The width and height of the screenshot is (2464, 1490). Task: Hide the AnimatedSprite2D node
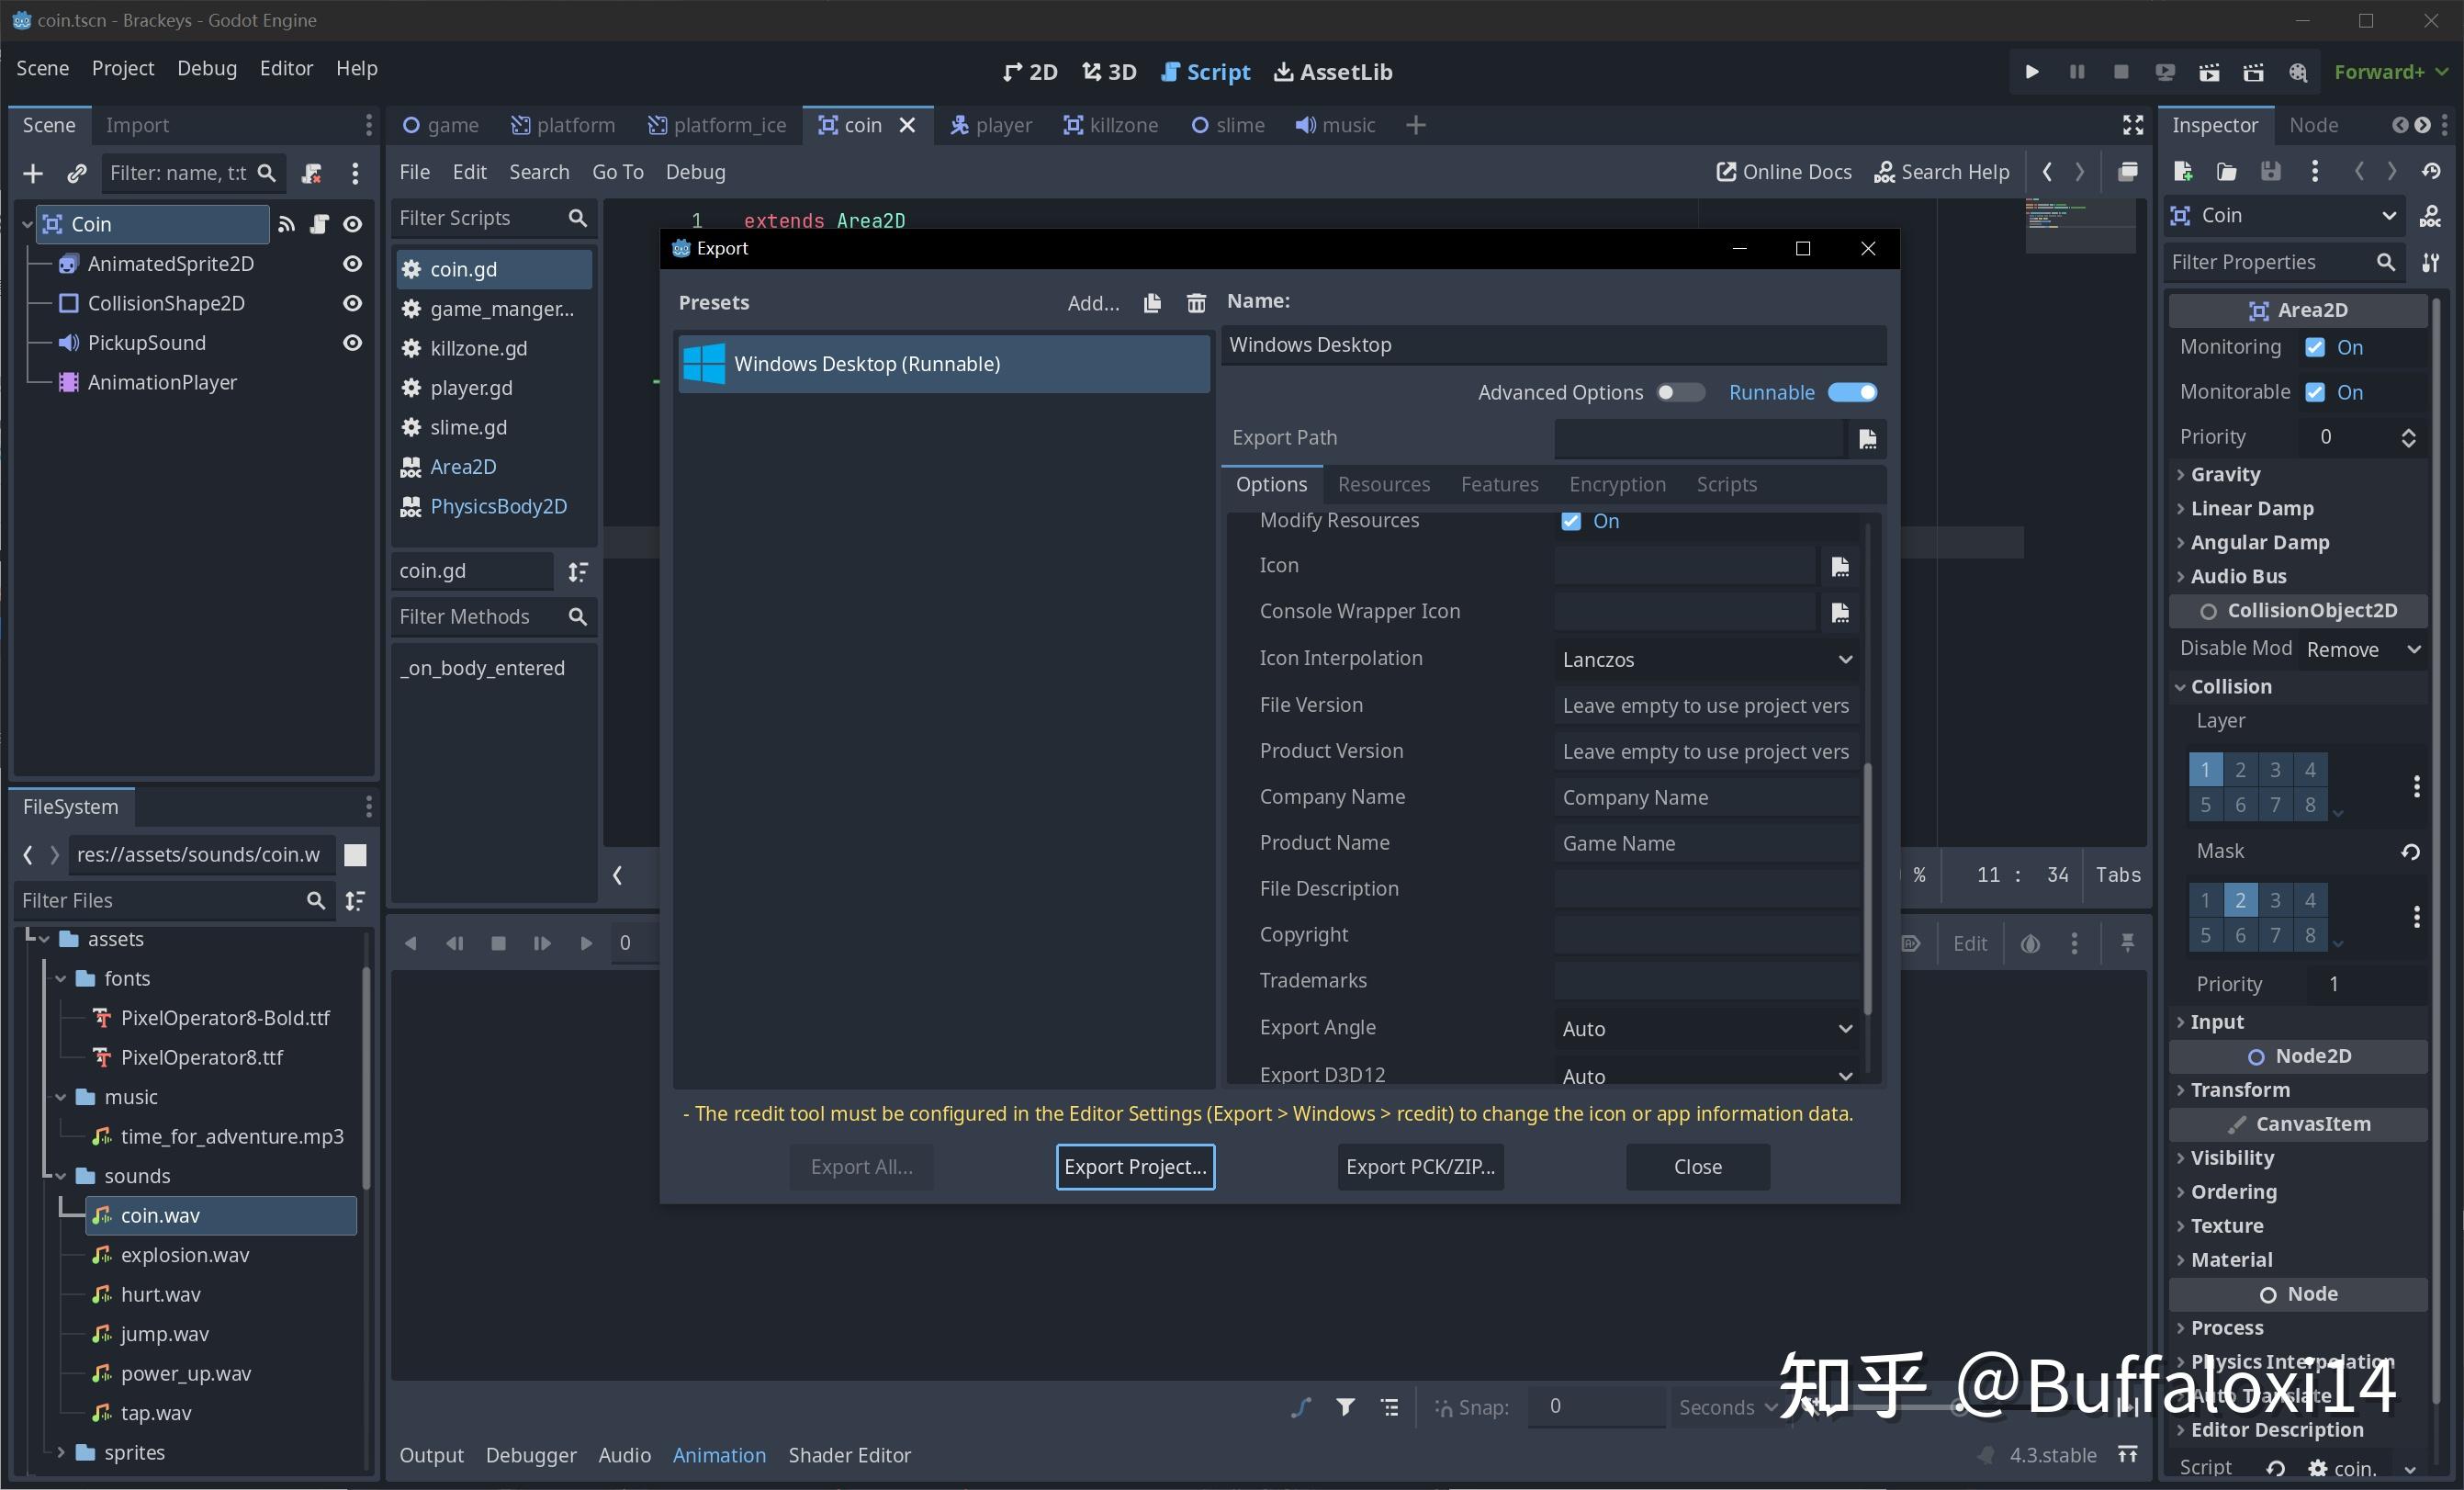pos(352,263)
